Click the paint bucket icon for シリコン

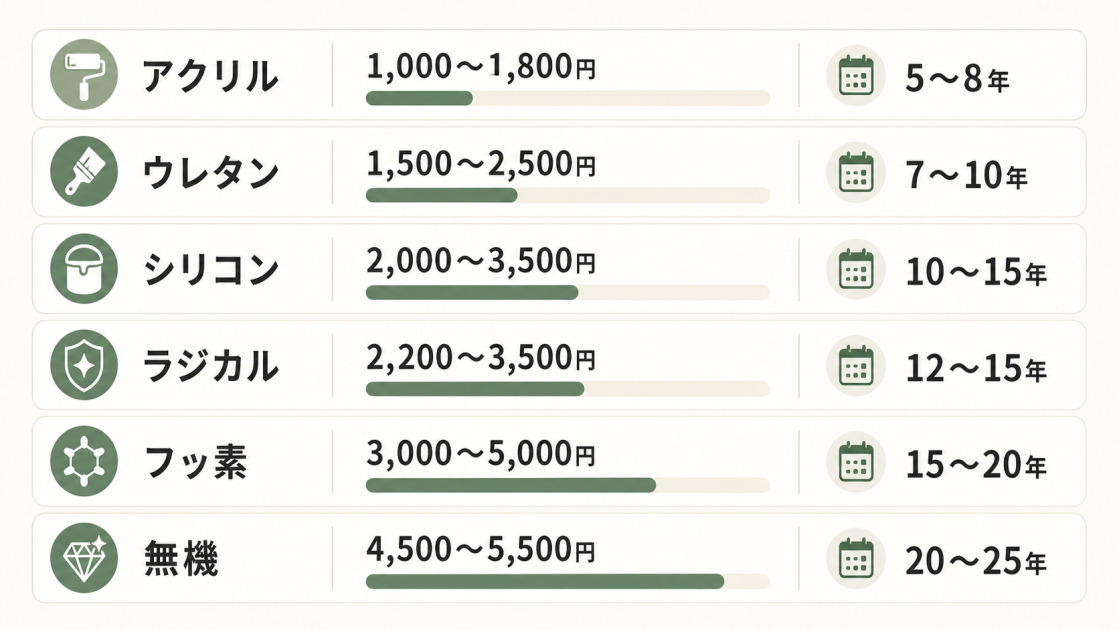[x=84, y=268]
